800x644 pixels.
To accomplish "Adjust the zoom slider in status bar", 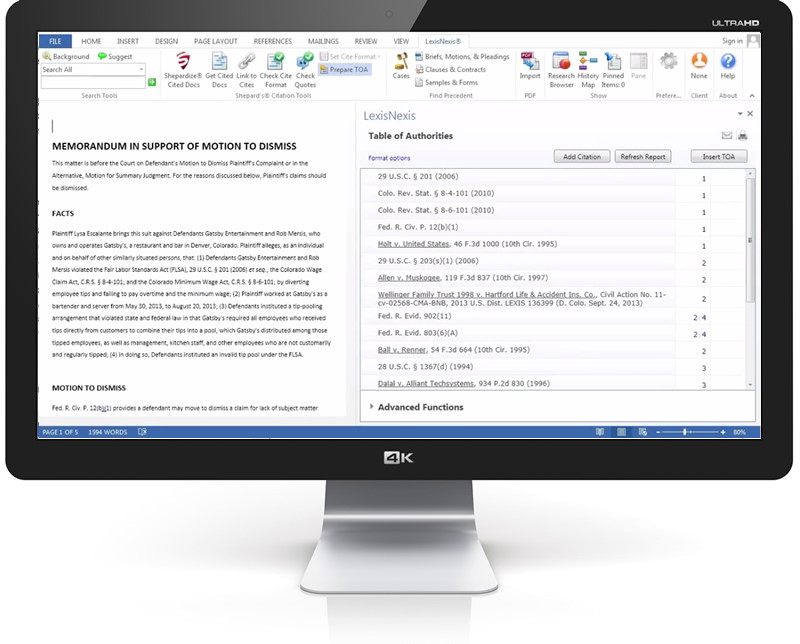I will pos(685,432).
